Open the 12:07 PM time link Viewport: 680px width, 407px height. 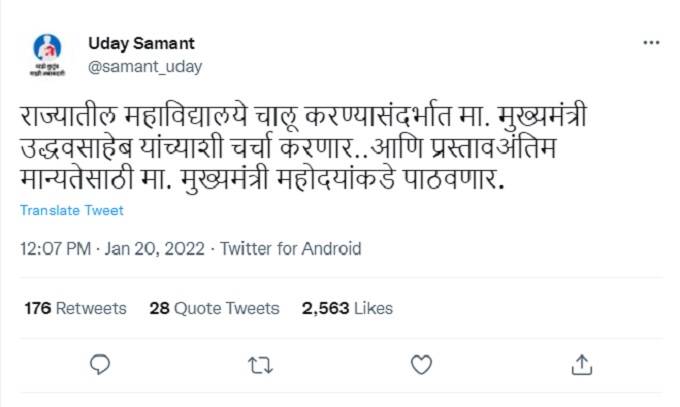[x=57, y=249]
